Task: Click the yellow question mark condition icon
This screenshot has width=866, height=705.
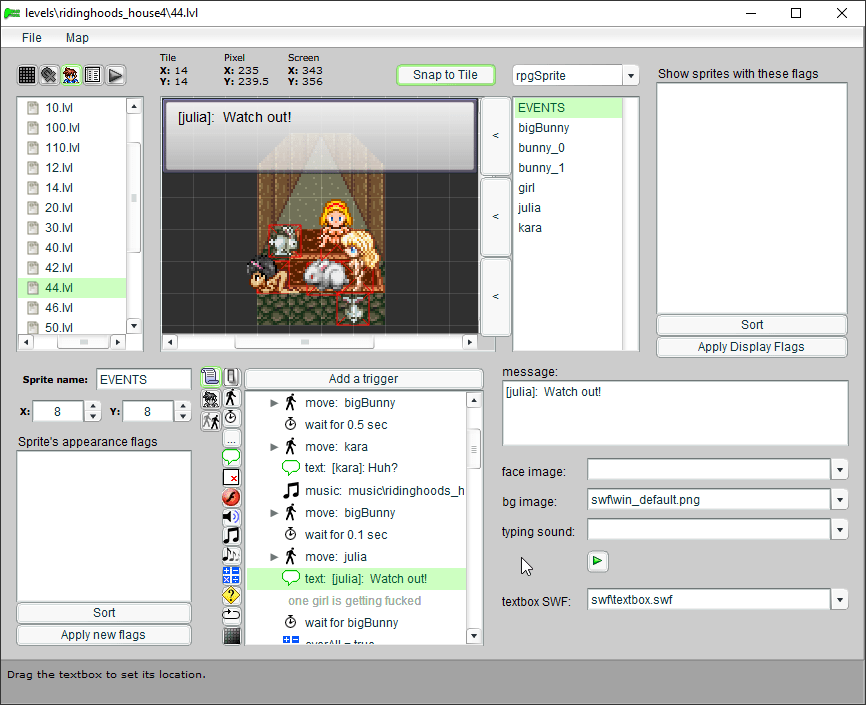Action: 231,595
